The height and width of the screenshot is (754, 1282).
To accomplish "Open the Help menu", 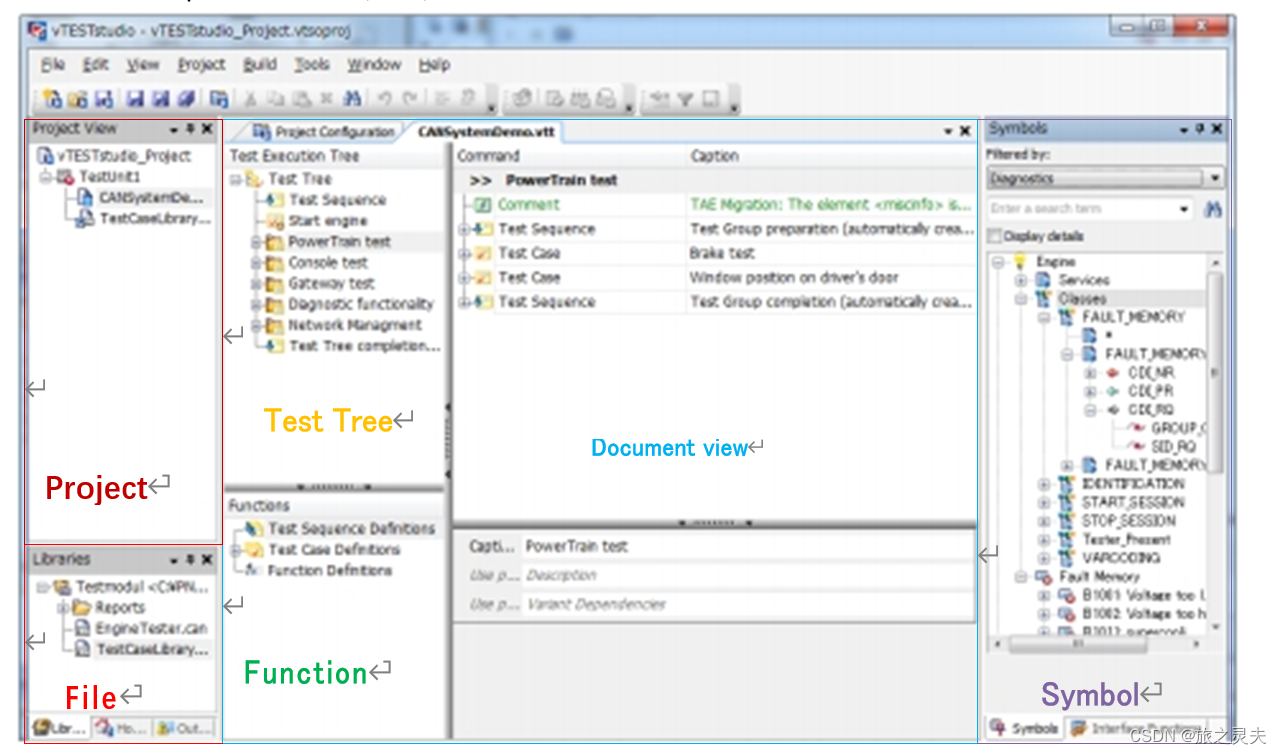I will (434, 65).
